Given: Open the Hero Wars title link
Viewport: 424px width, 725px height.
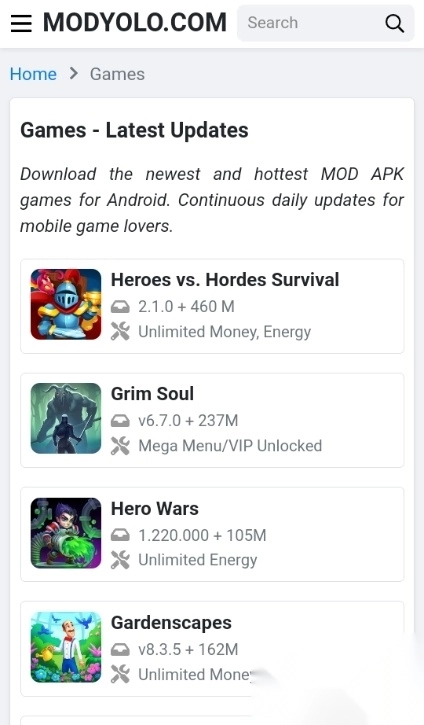Looking at the screenshot, I should (x=154, y=509).
